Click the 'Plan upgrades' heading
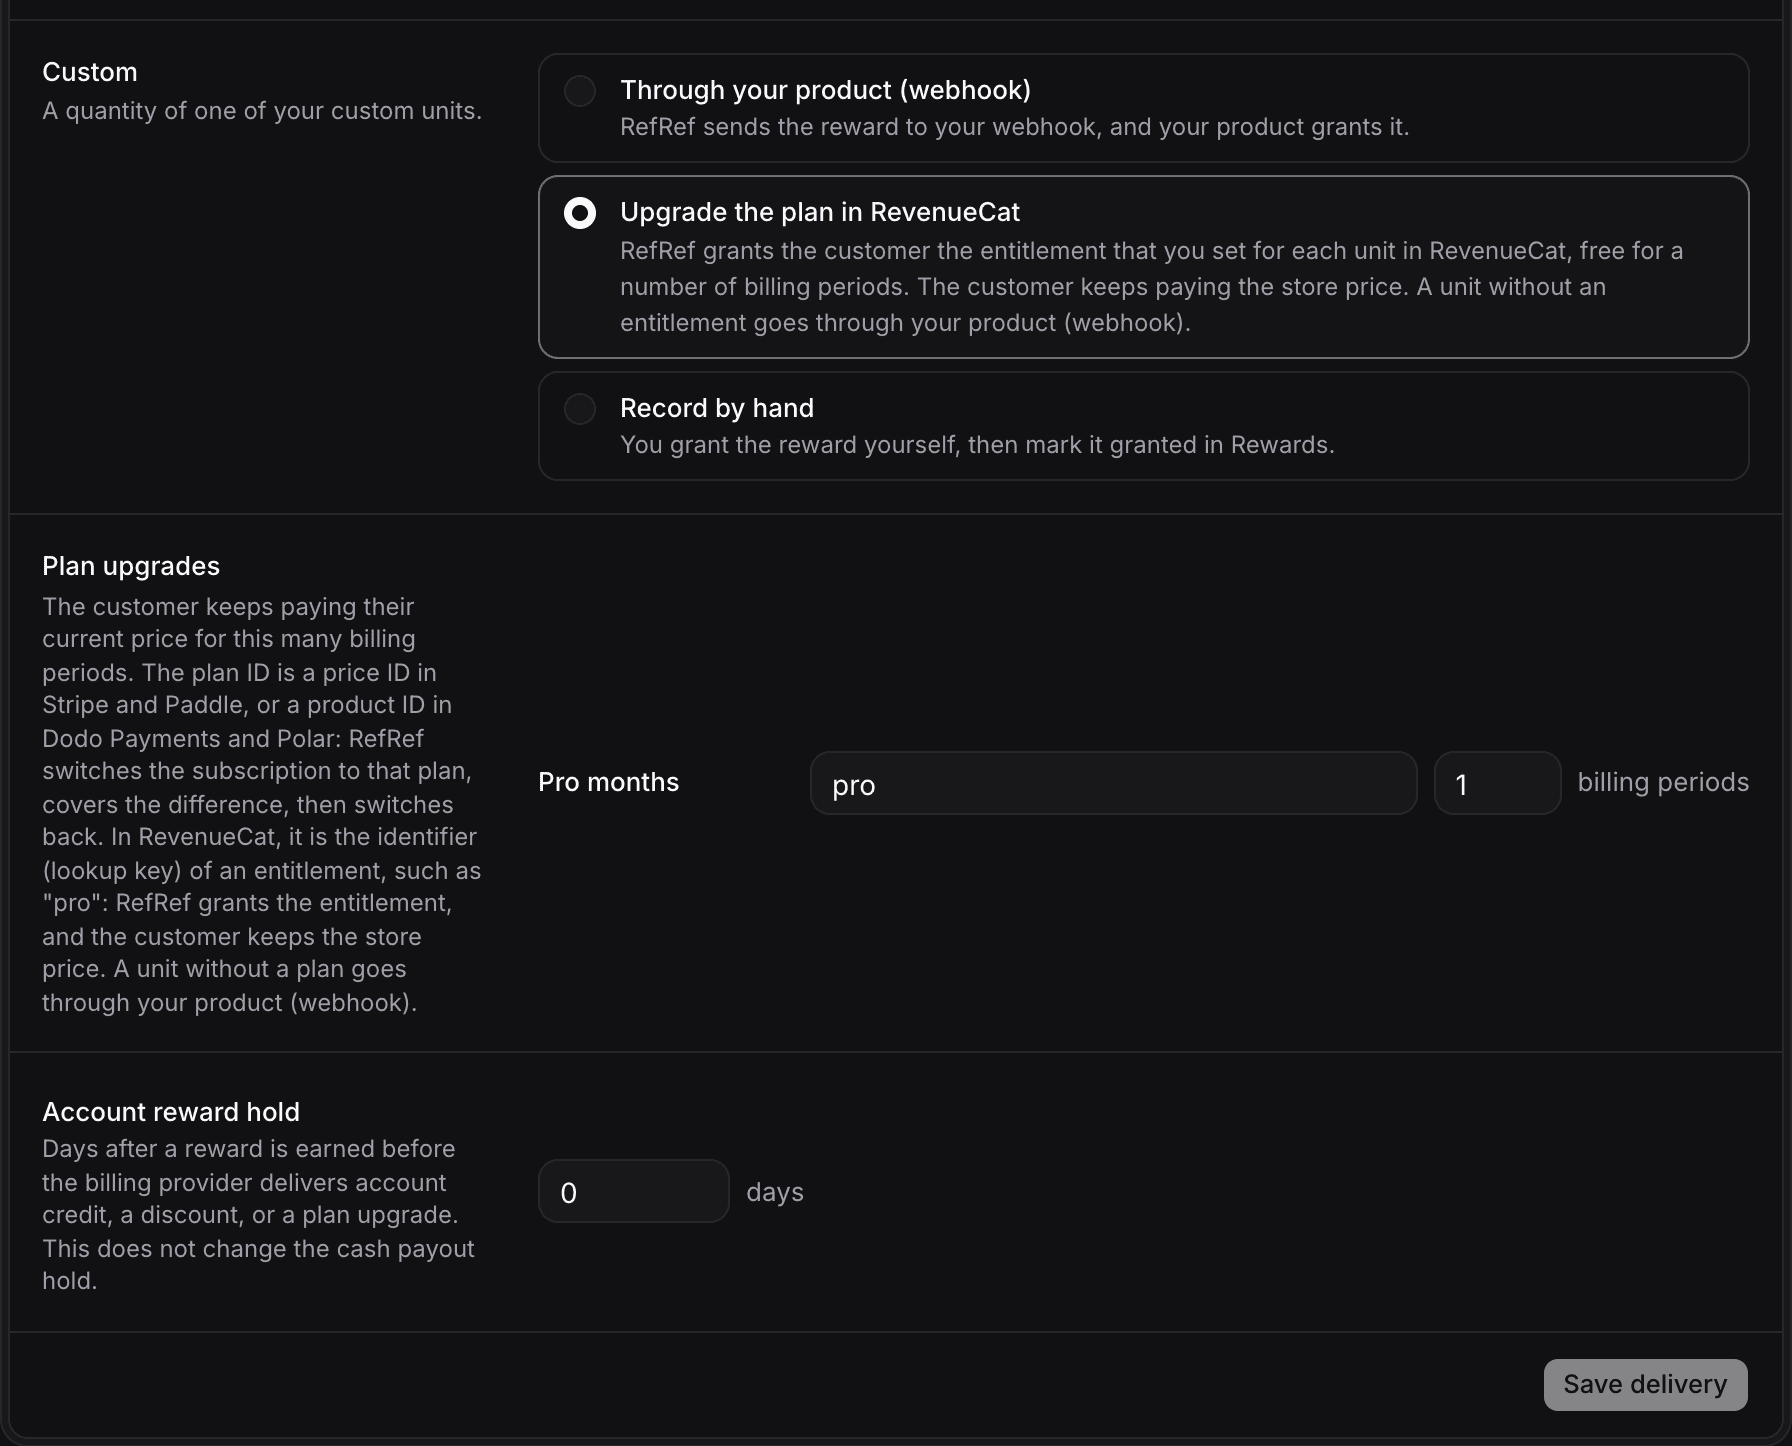Screen dimensions: 1792x1446 pos(131,566)
